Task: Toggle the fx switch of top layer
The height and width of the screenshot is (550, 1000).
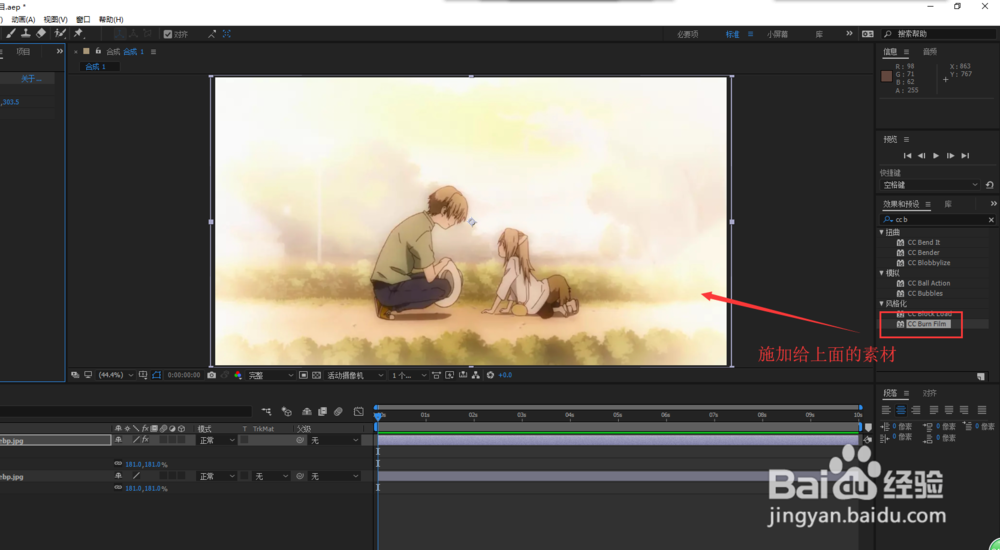Action: pyautogui.click(x=145, y=440)
